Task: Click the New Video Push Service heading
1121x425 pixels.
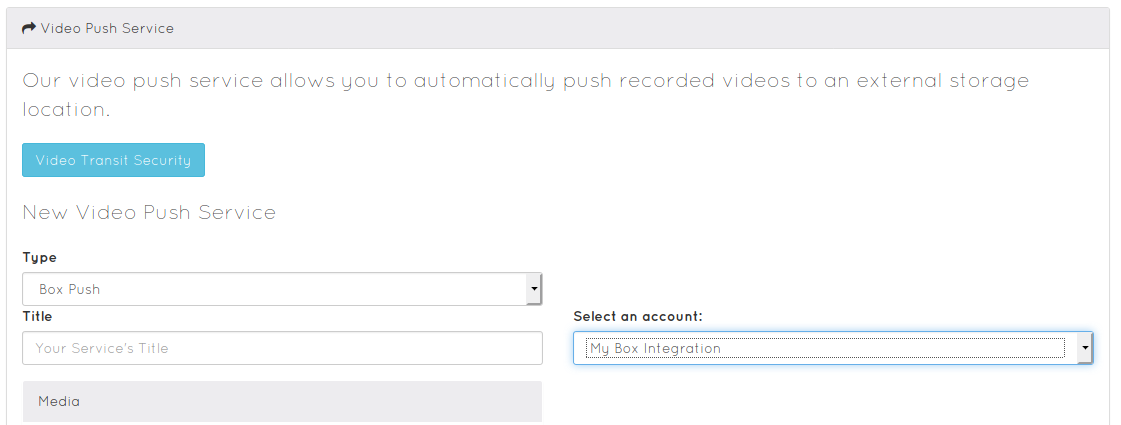Action: pyautogui.click(x=149, y=212)
